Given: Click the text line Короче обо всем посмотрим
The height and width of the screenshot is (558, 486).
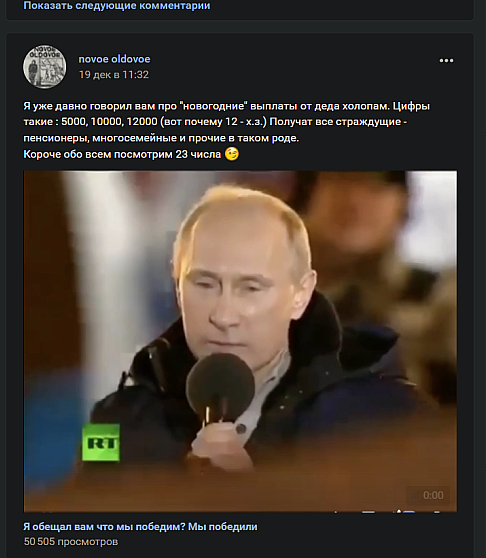Looking at the screenshot, I should [x=122, y=154].
